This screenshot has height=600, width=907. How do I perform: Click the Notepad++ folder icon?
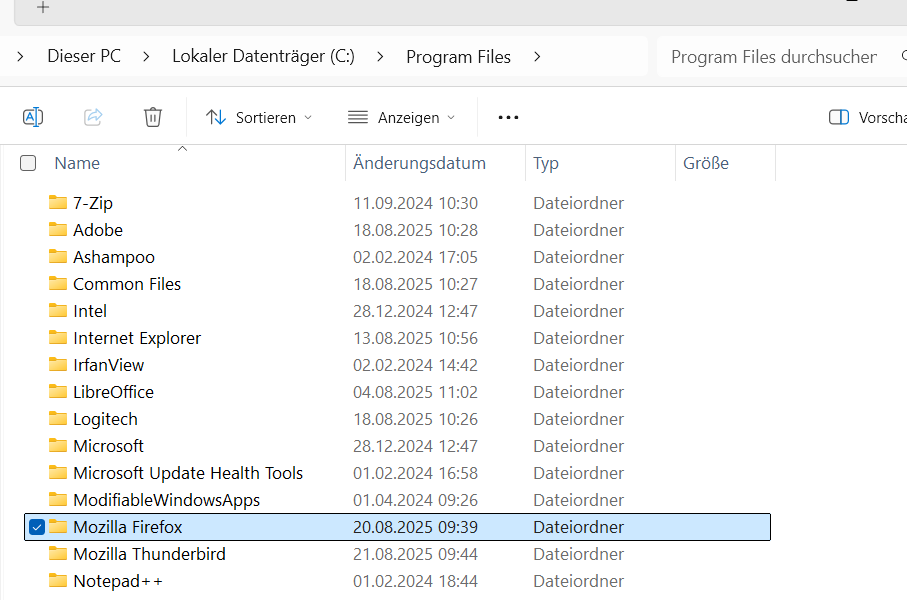pyautogui.click(x=58, y=580)
